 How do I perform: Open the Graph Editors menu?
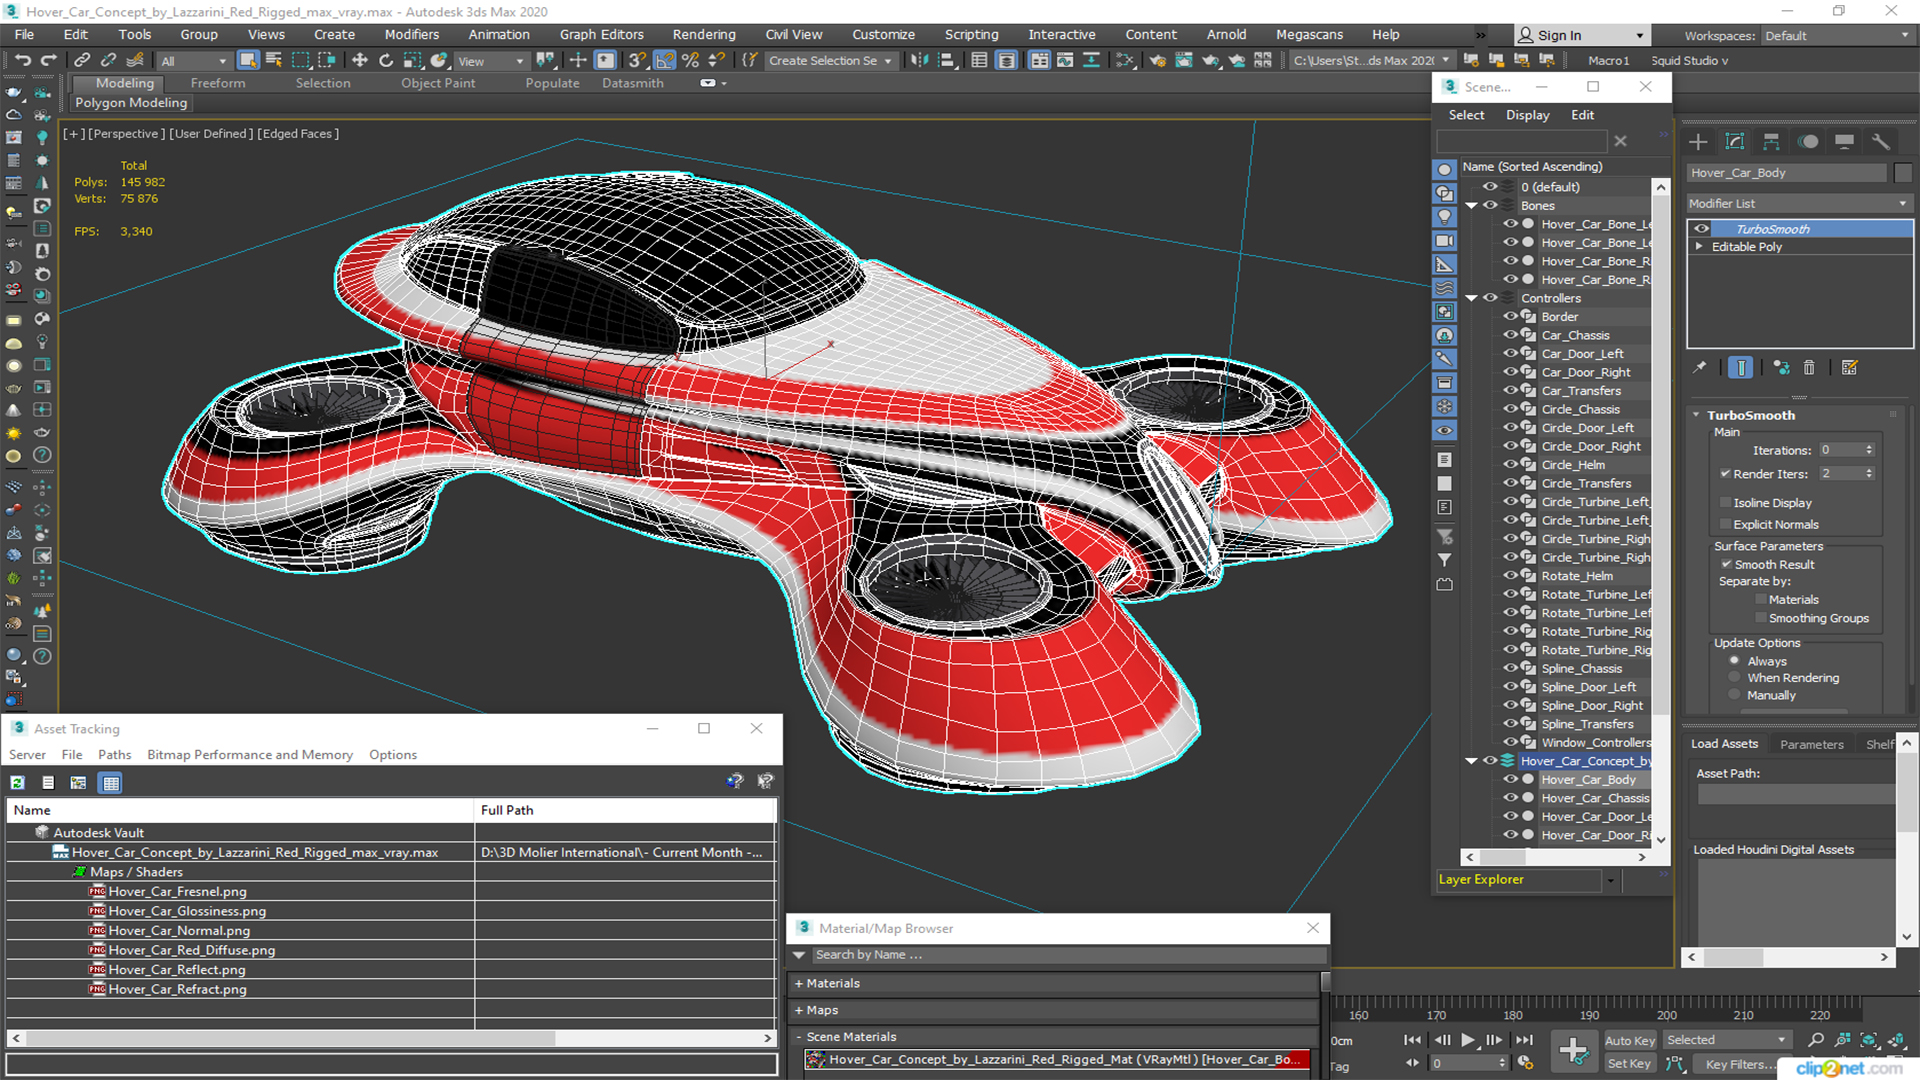[602, 35]
